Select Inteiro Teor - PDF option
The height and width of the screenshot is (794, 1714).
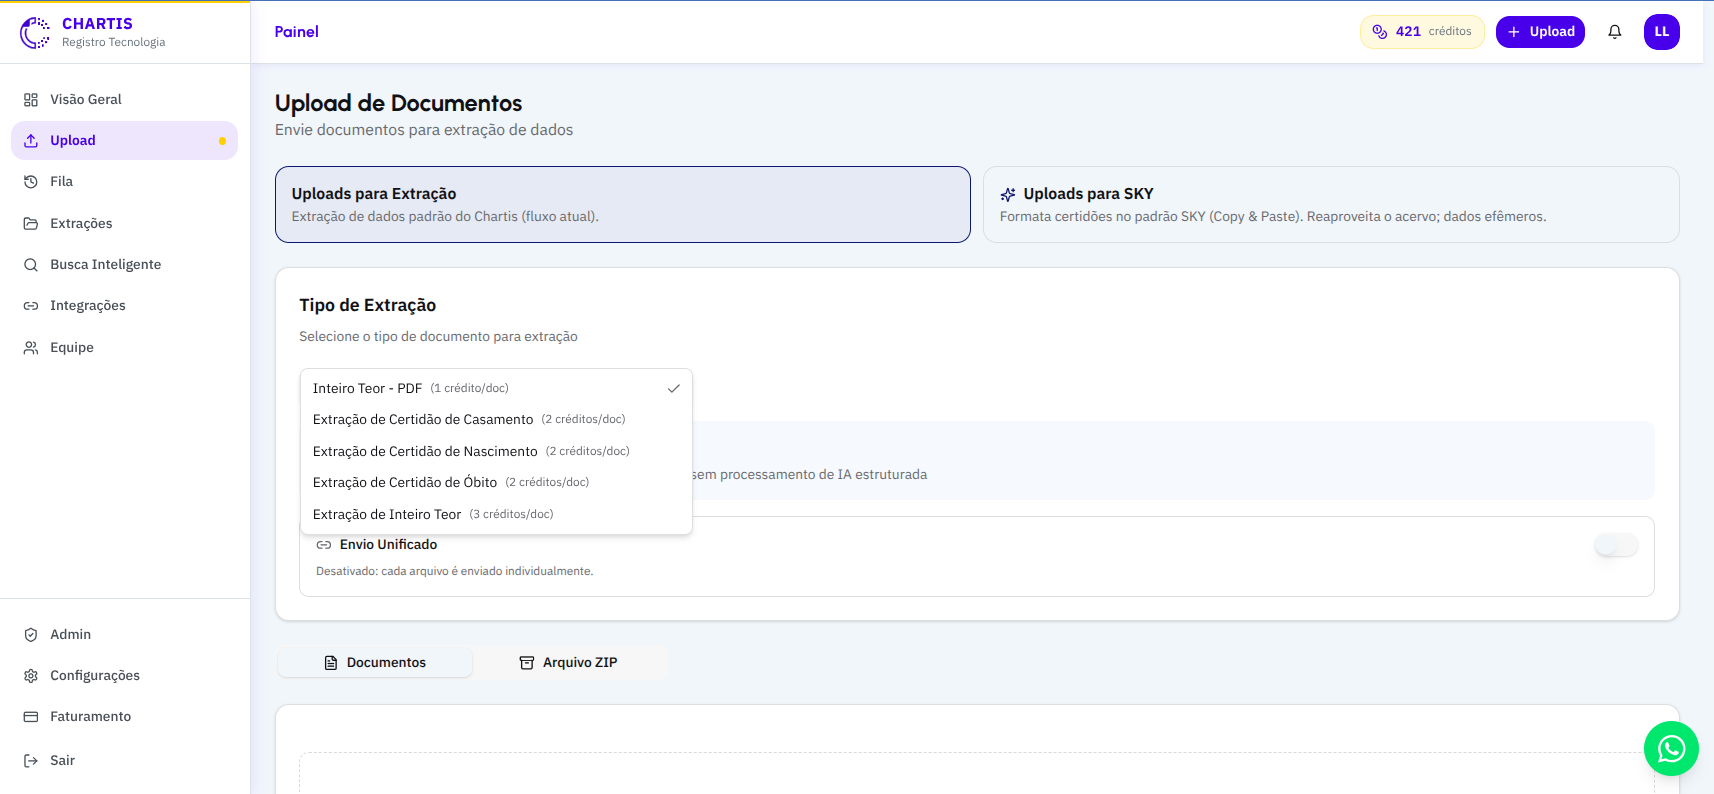click(496, 388)
